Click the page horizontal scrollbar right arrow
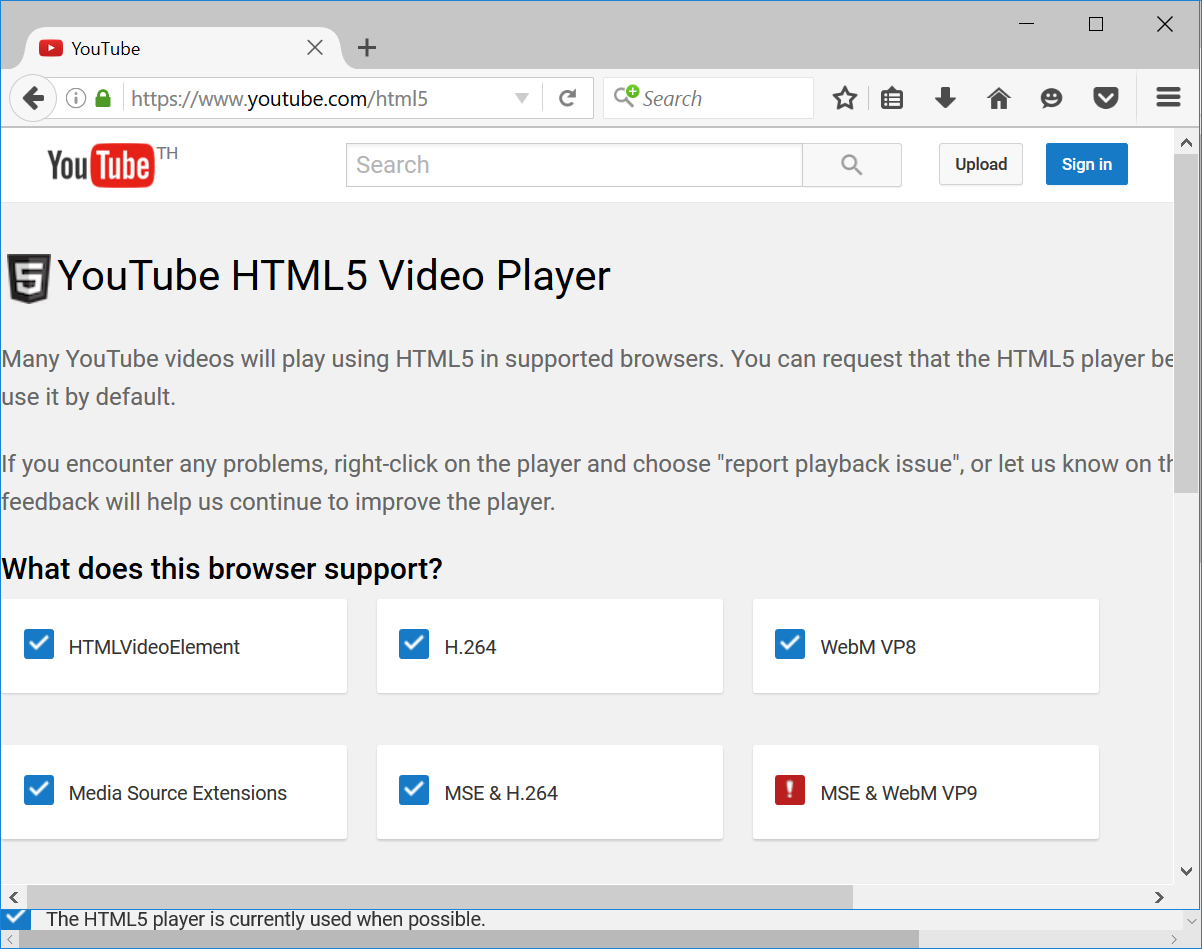The width and height of the screenshot is (1202, 949). coord(1159,897)
